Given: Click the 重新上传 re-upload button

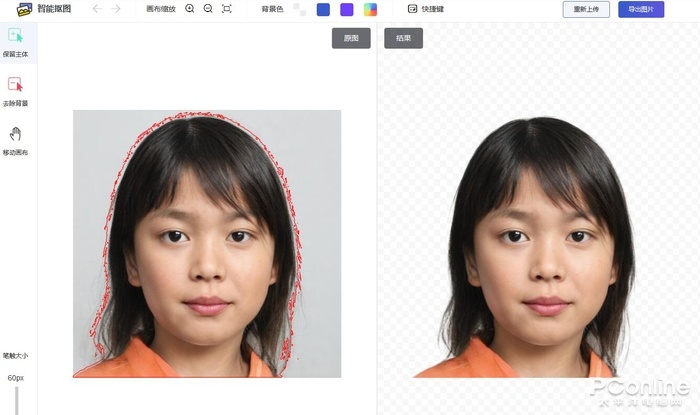Looking at the screenshot, I should tap(586, 9).
